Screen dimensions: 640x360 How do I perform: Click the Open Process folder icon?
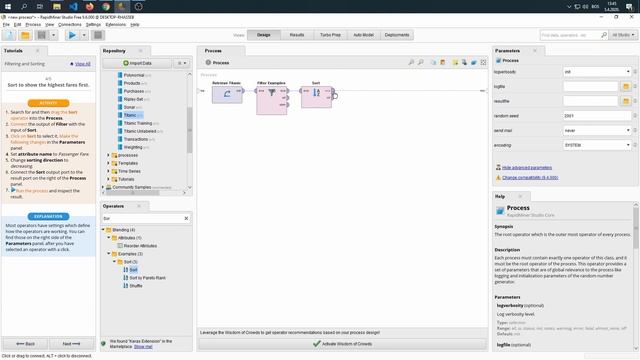(x=25, y=35)
